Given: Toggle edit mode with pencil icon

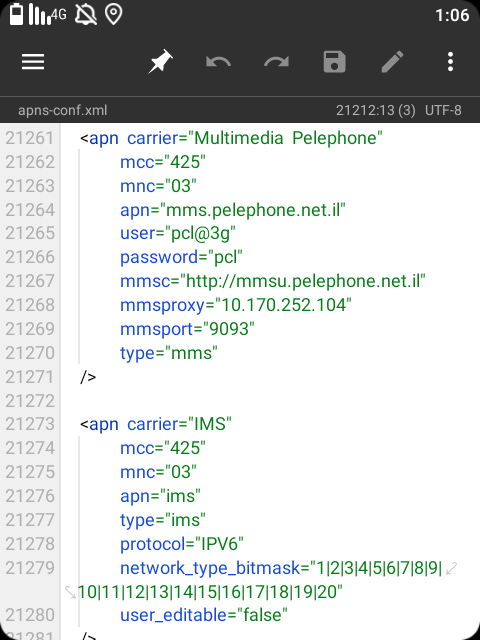Looking at the screenshot, I should pos(392,62).
